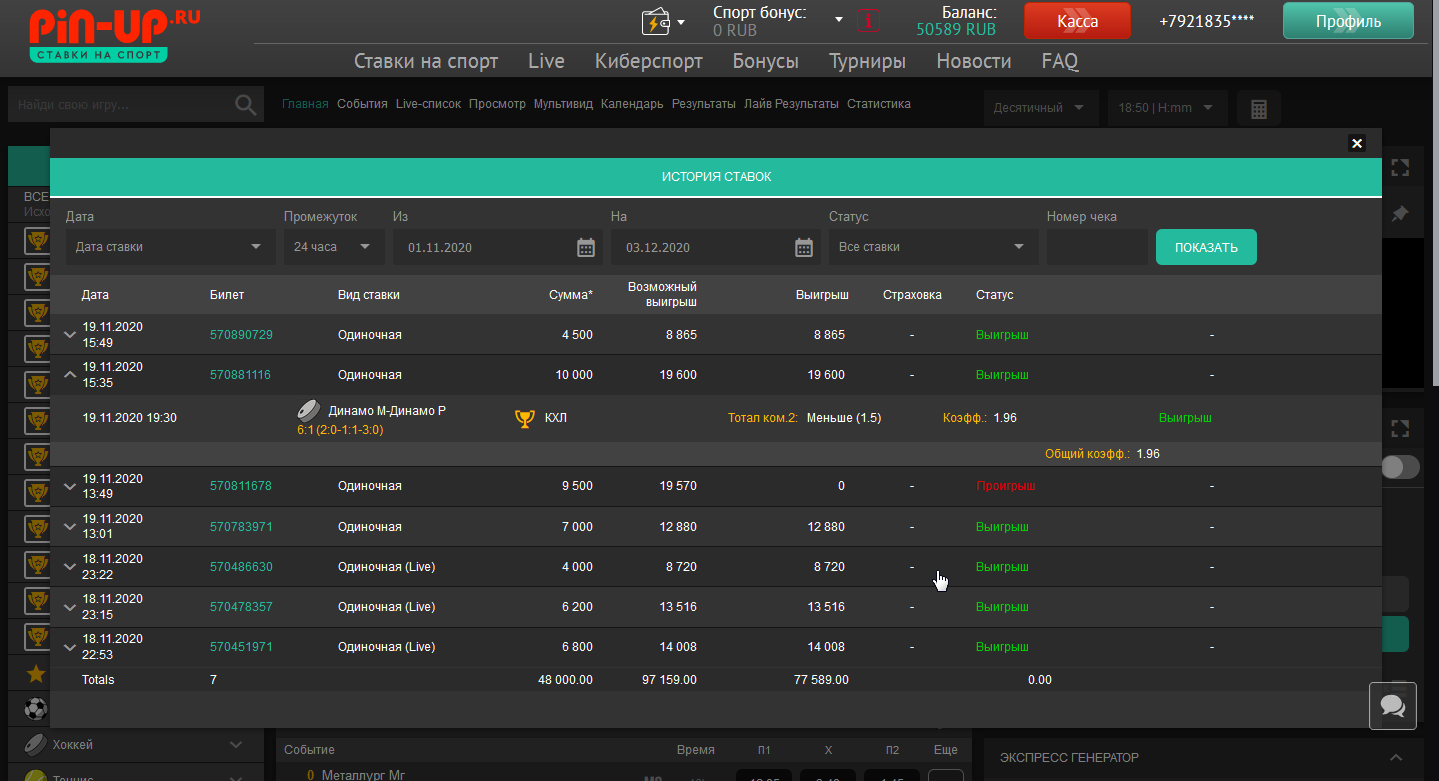Collapse the expanded bet 570881116 row
Viewport: 1439px width, 781px height.
coord(70,375)
